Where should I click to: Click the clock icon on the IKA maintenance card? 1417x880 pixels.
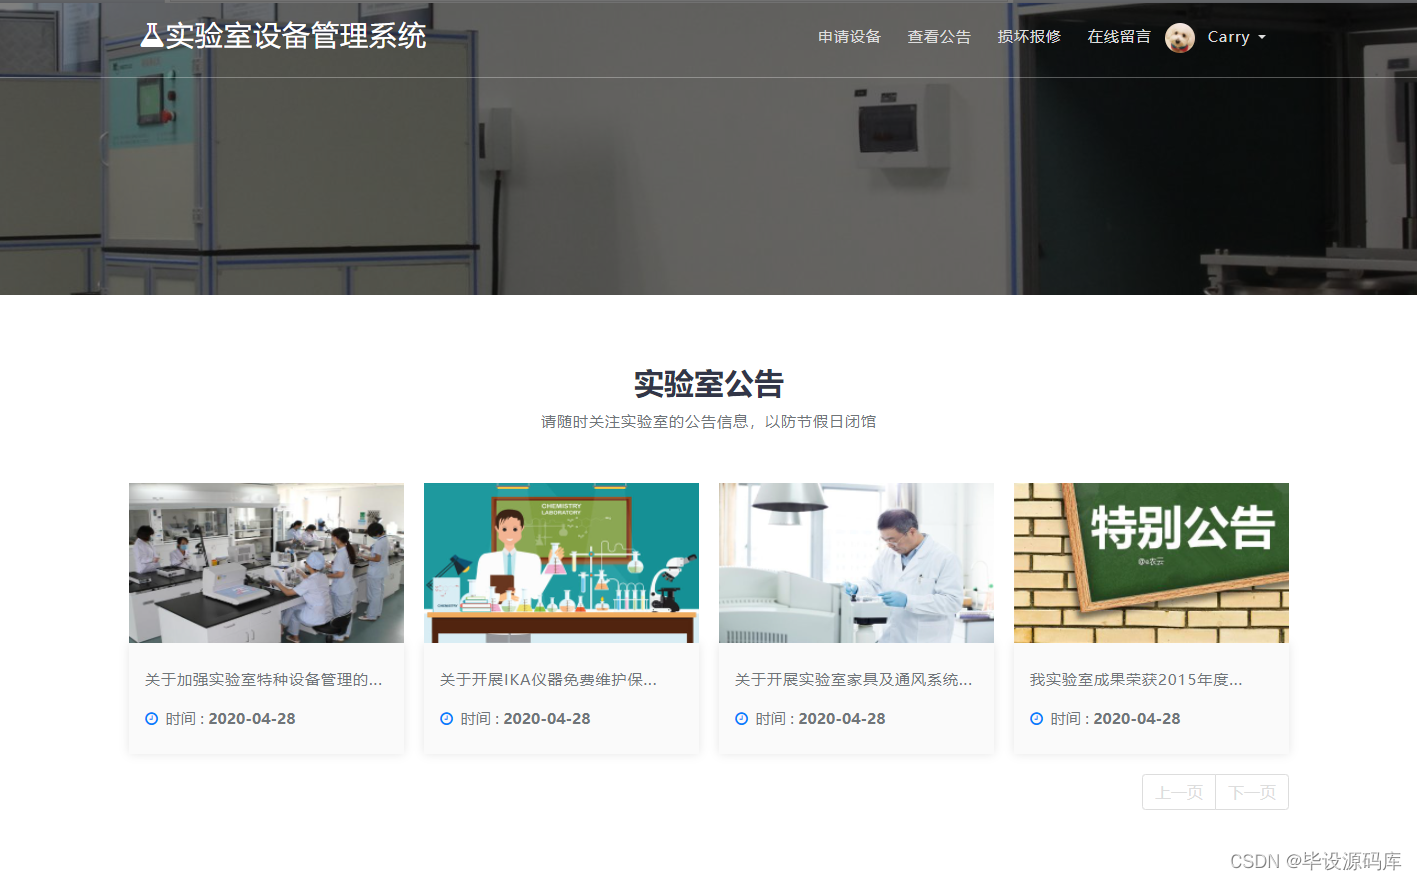point(446,718)
